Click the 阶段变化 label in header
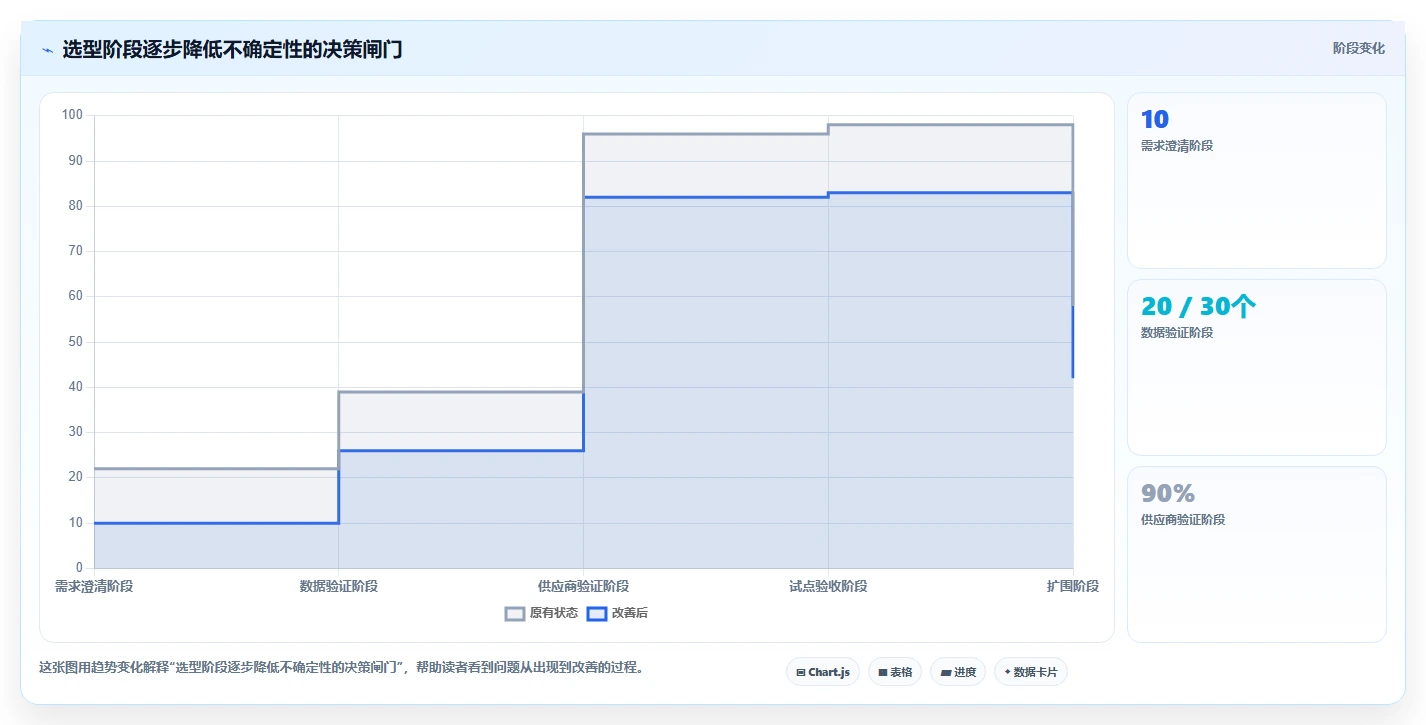The image size is (1426, 725). pyautogui.click(x=1359, y=48)
